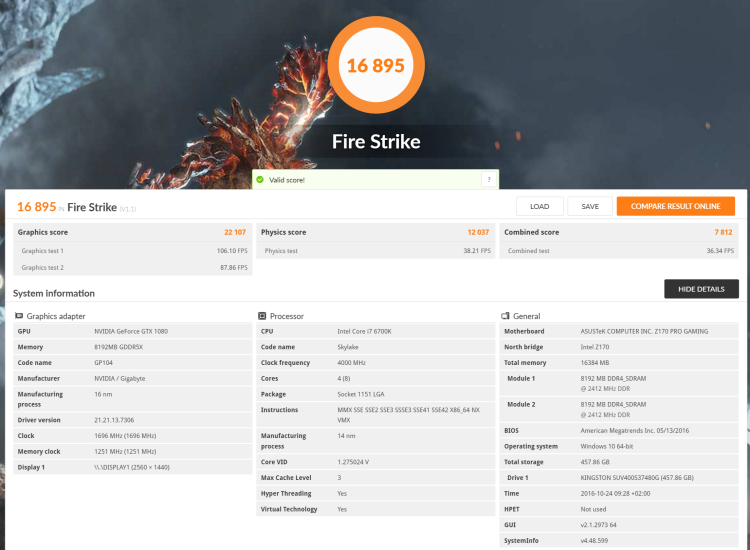Select Module 1 memory details
The width and height of the screenshot is (750, 550).
tap(613, 384)
